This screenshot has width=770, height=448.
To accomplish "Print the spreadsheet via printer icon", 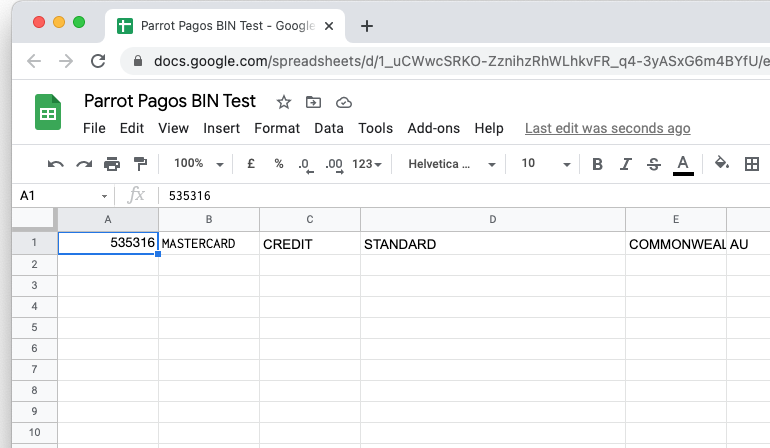I will click(x=112, y=164).
